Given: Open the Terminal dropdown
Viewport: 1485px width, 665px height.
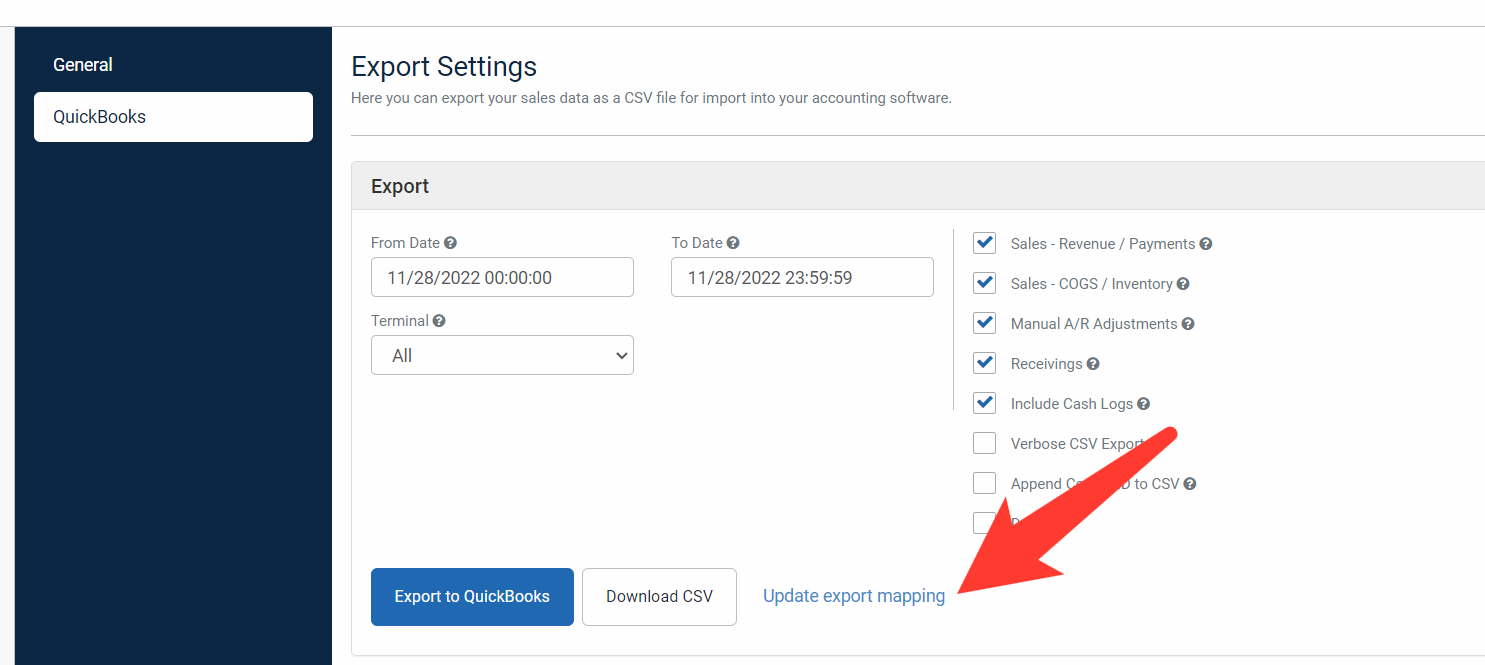Looking at the screenshot, I should [502, 355].
